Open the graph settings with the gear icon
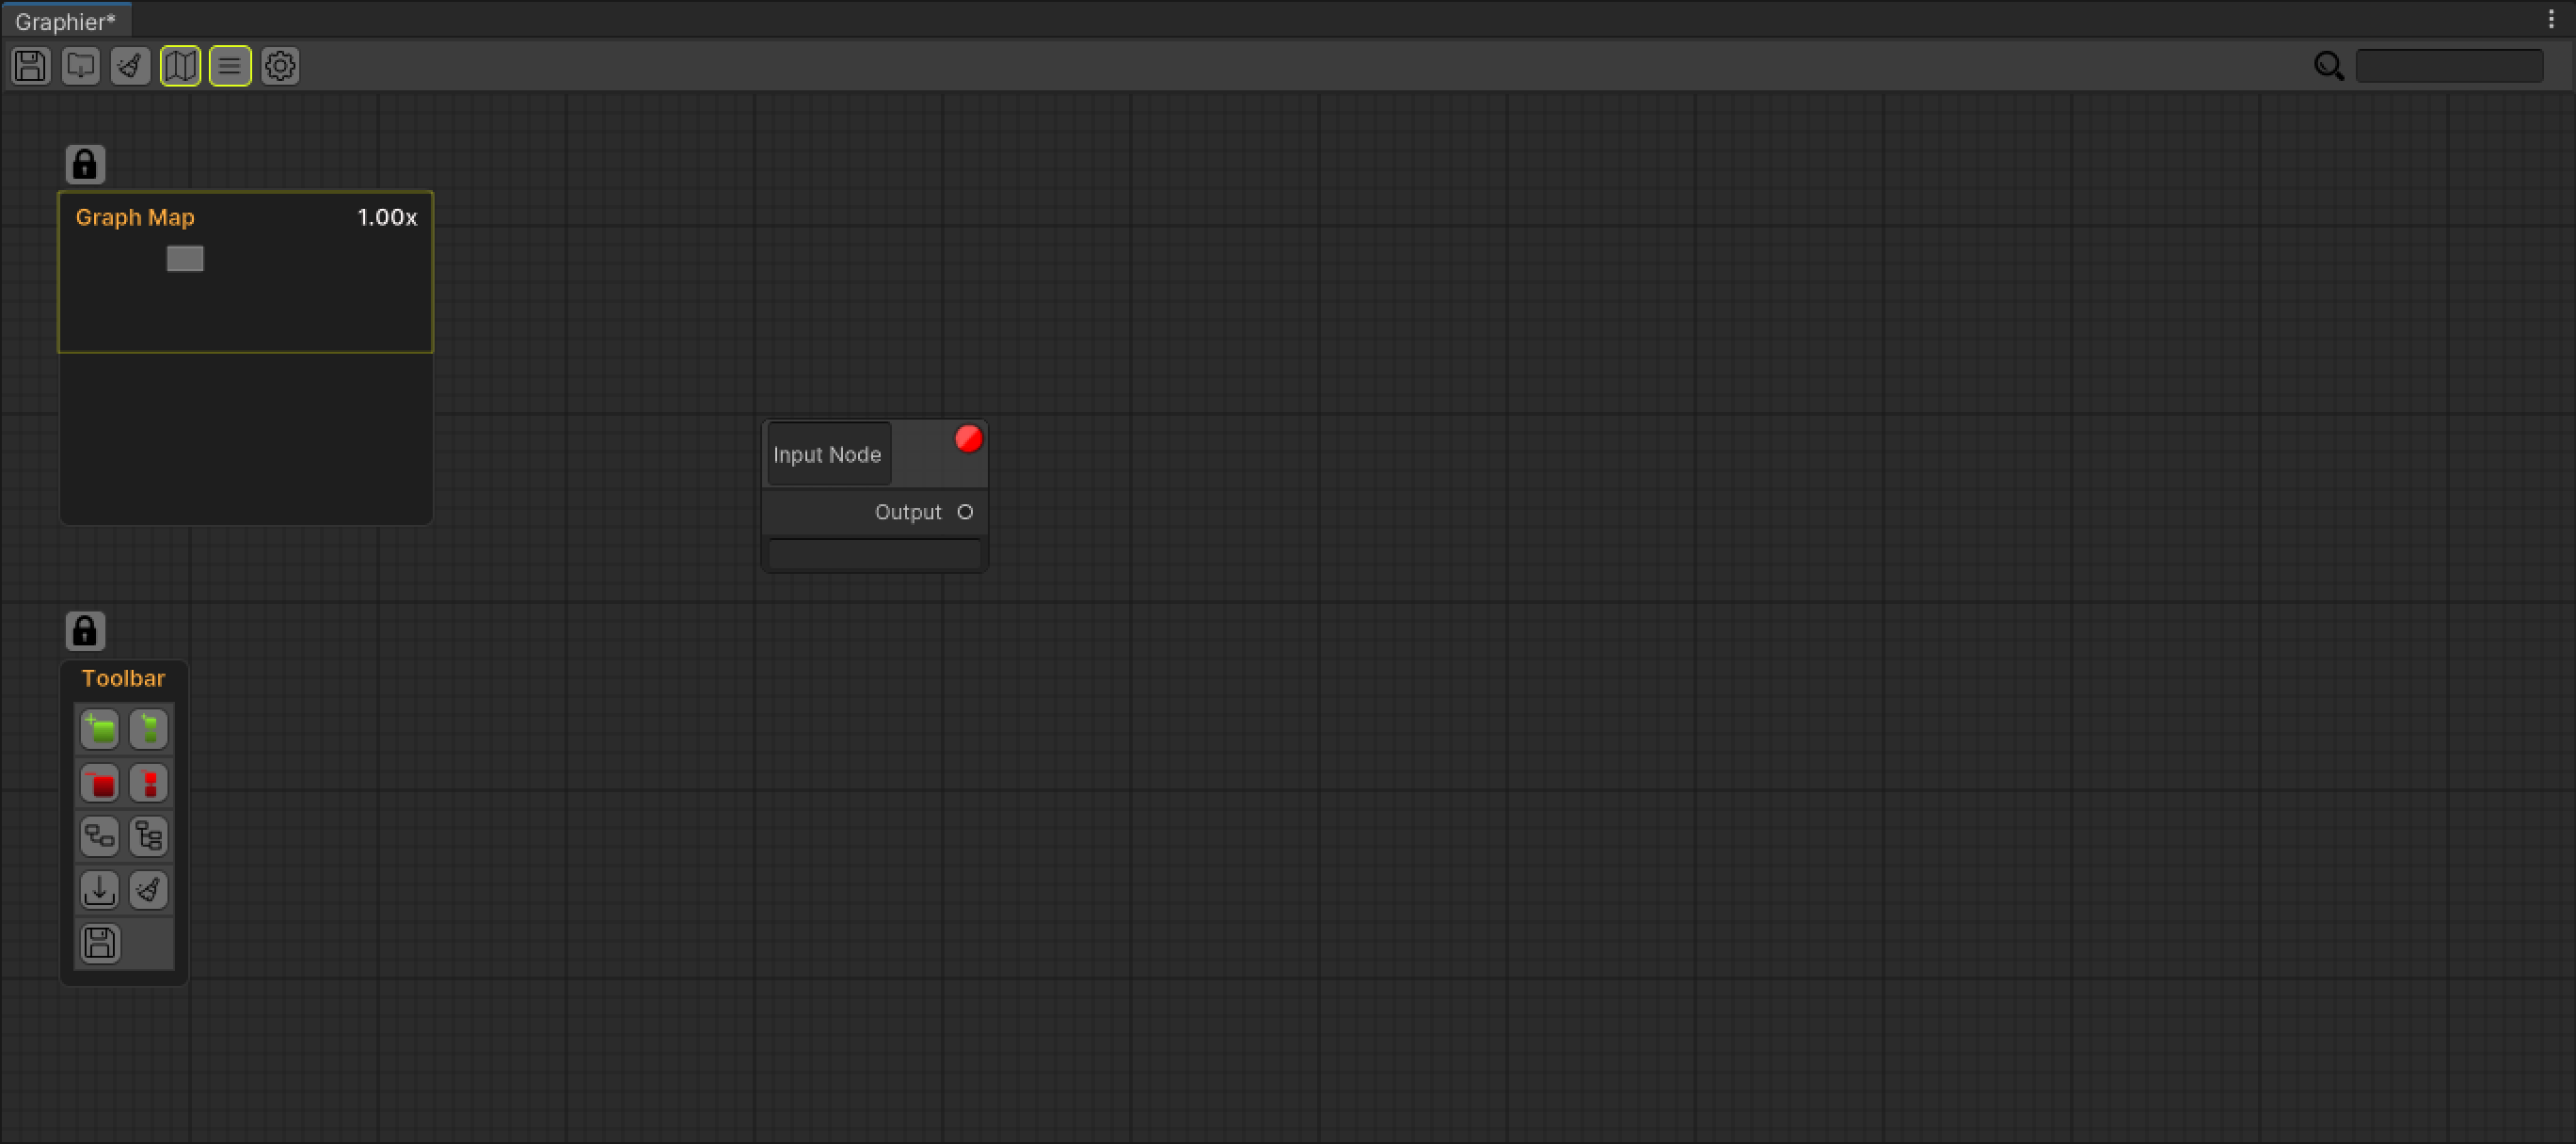This screenshot has height=1144, width=2576. [x=280, y=65]
